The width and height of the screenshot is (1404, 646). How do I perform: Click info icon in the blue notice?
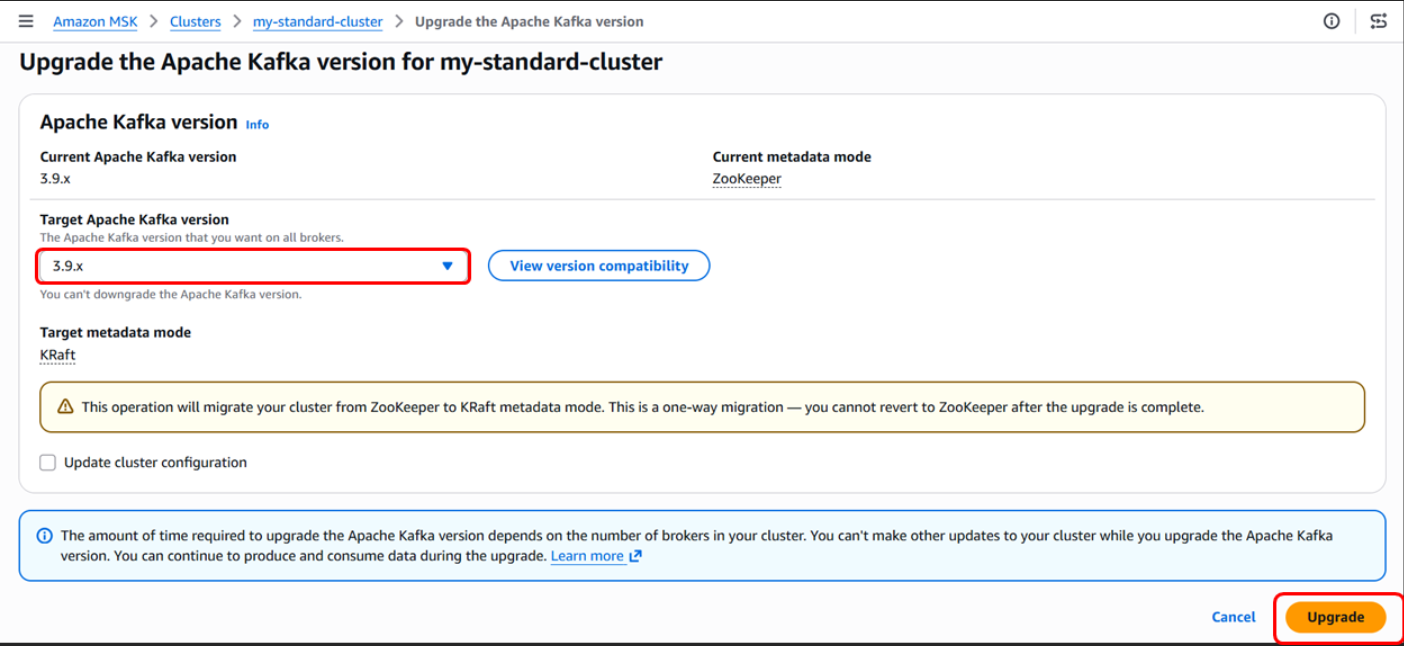(x=44, y=536)
